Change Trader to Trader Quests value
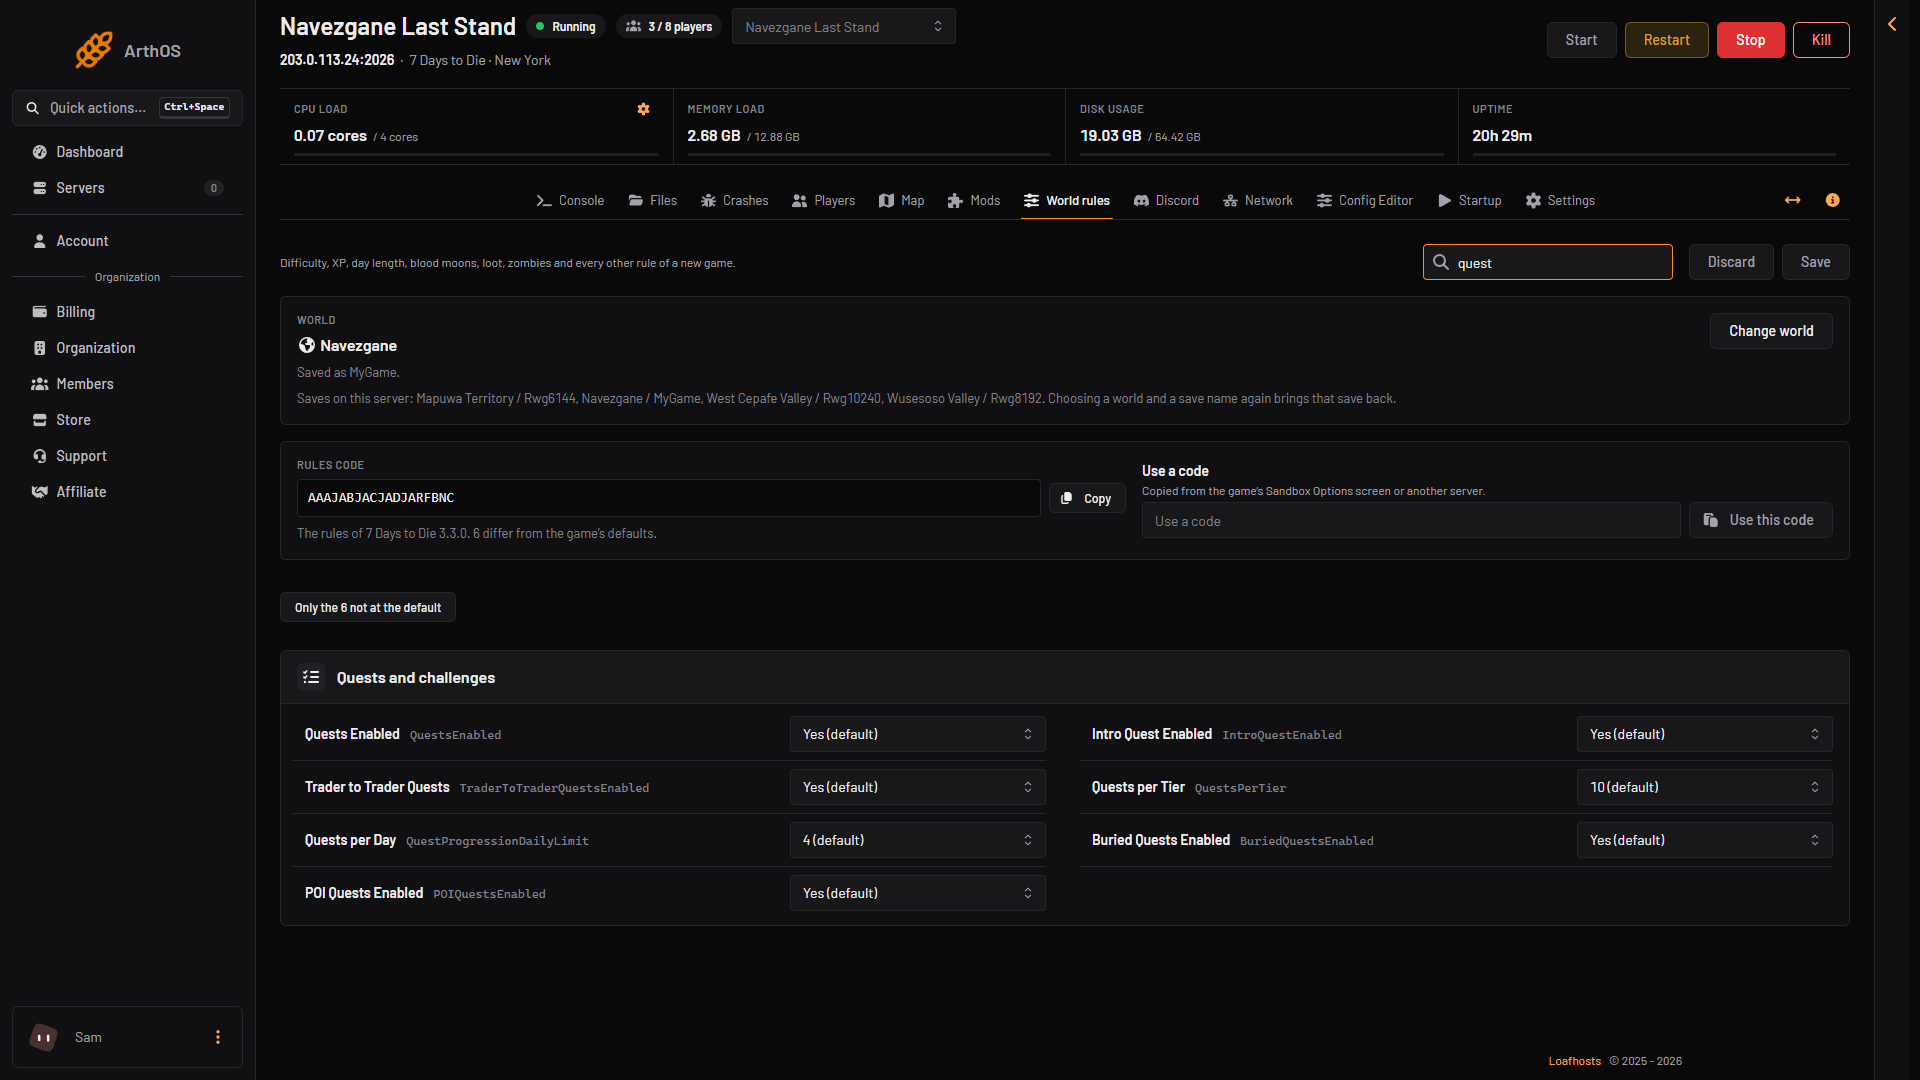Screen dimensions: 1920x1080 [x=918, y=787]
